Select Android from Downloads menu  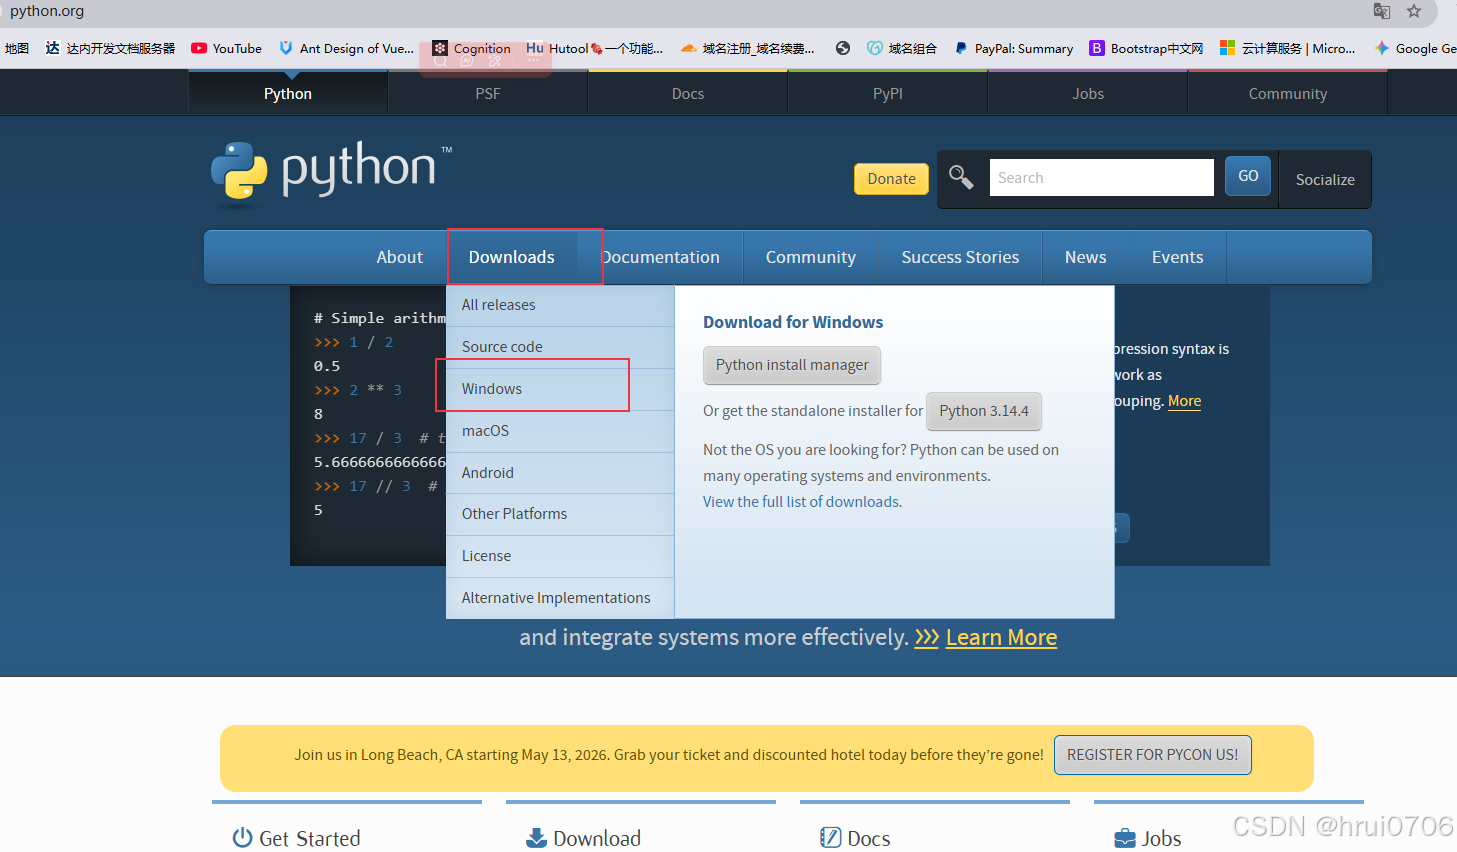(560, 473)
